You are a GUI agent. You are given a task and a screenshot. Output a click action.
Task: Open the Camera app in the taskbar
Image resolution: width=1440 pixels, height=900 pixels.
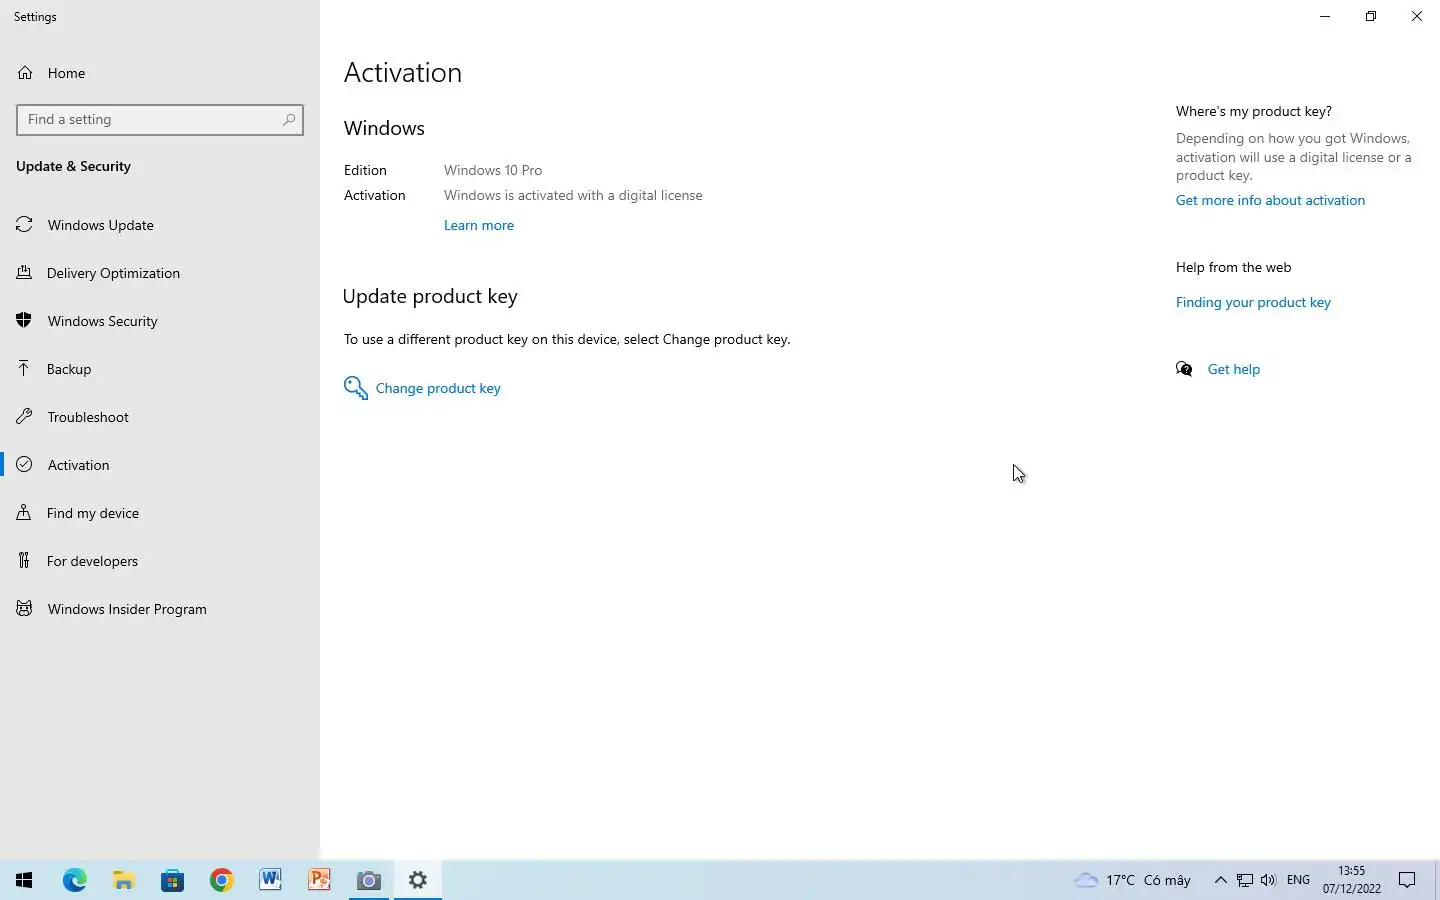point(369,880)
